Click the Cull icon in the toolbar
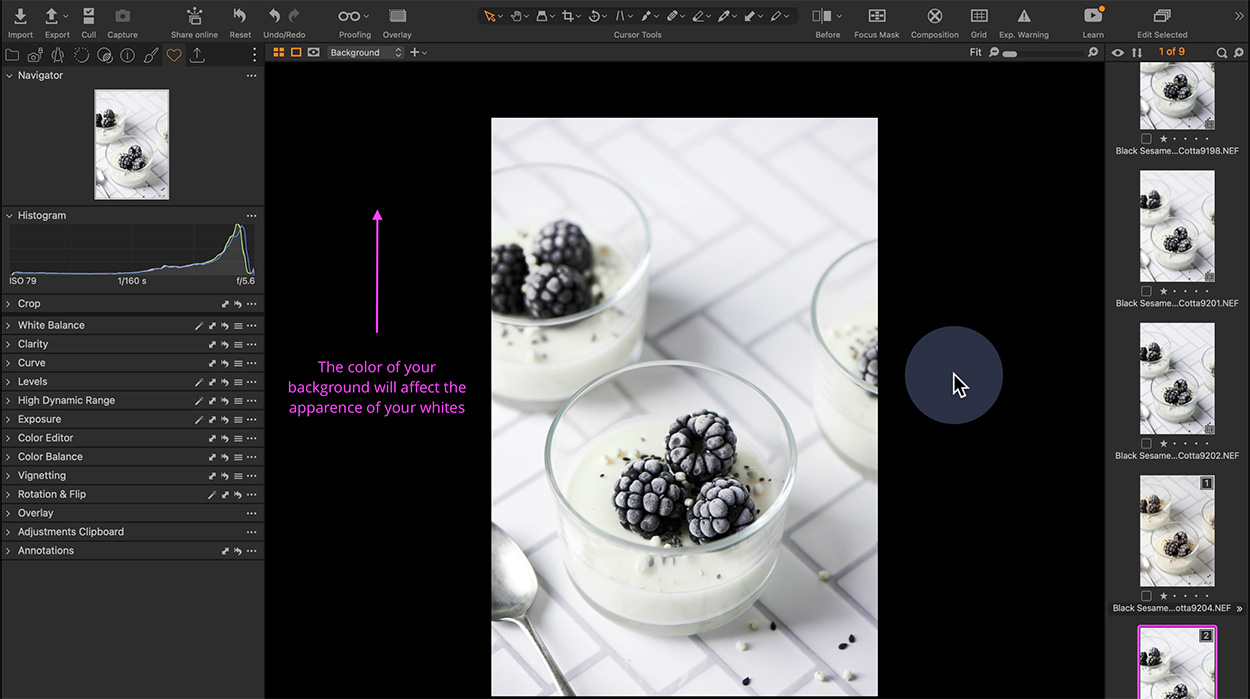Screen dimensions: 1250x699 click(88, 15)
